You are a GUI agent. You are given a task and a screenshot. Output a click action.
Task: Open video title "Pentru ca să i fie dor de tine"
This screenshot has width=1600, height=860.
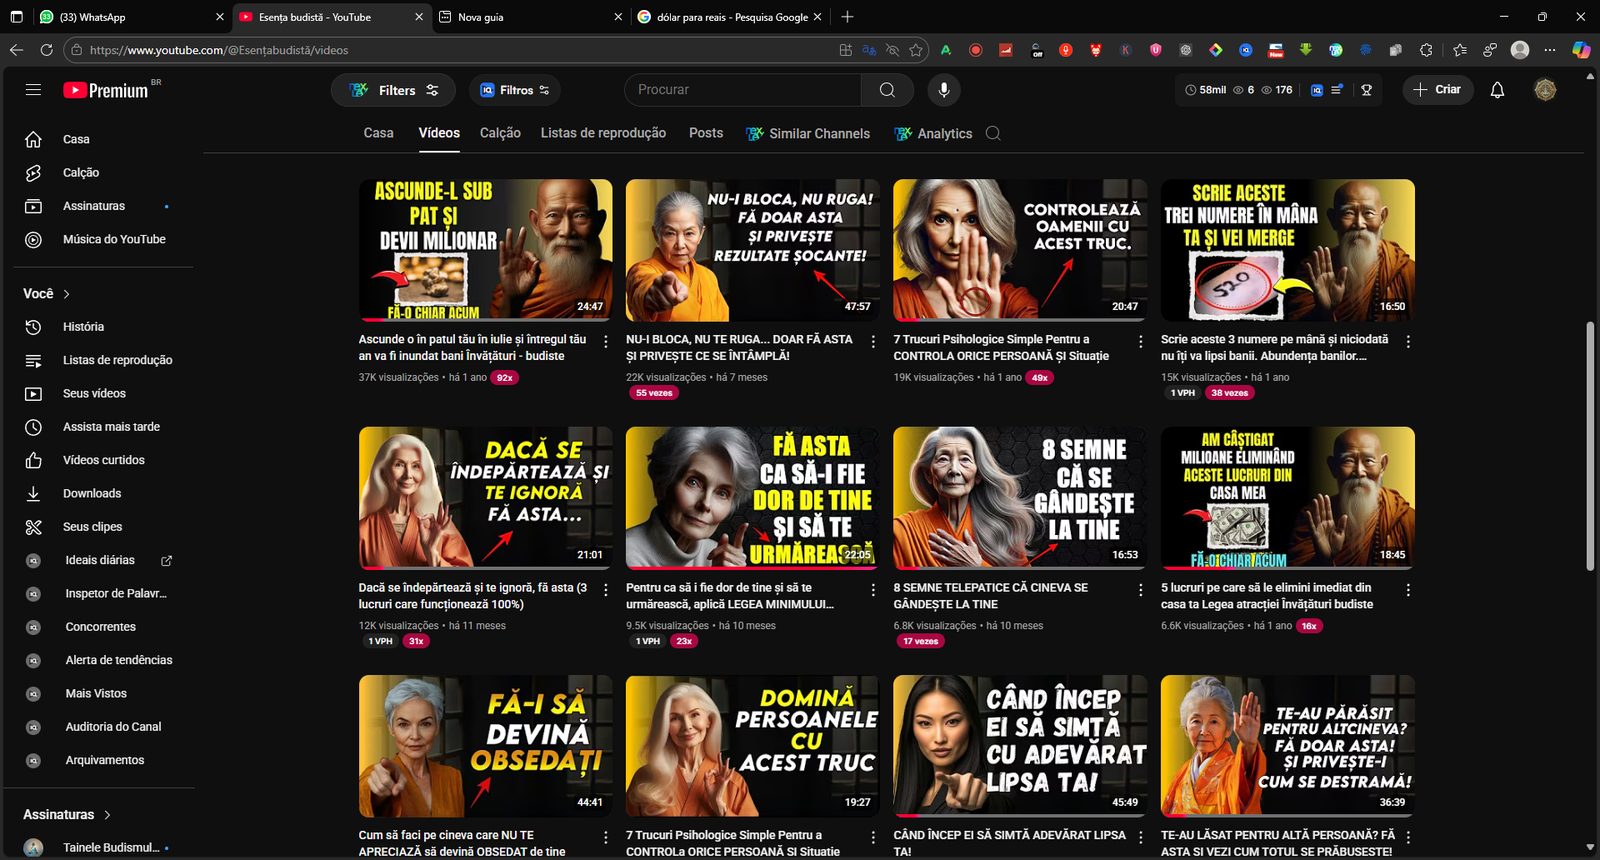(x=730, y=596)
